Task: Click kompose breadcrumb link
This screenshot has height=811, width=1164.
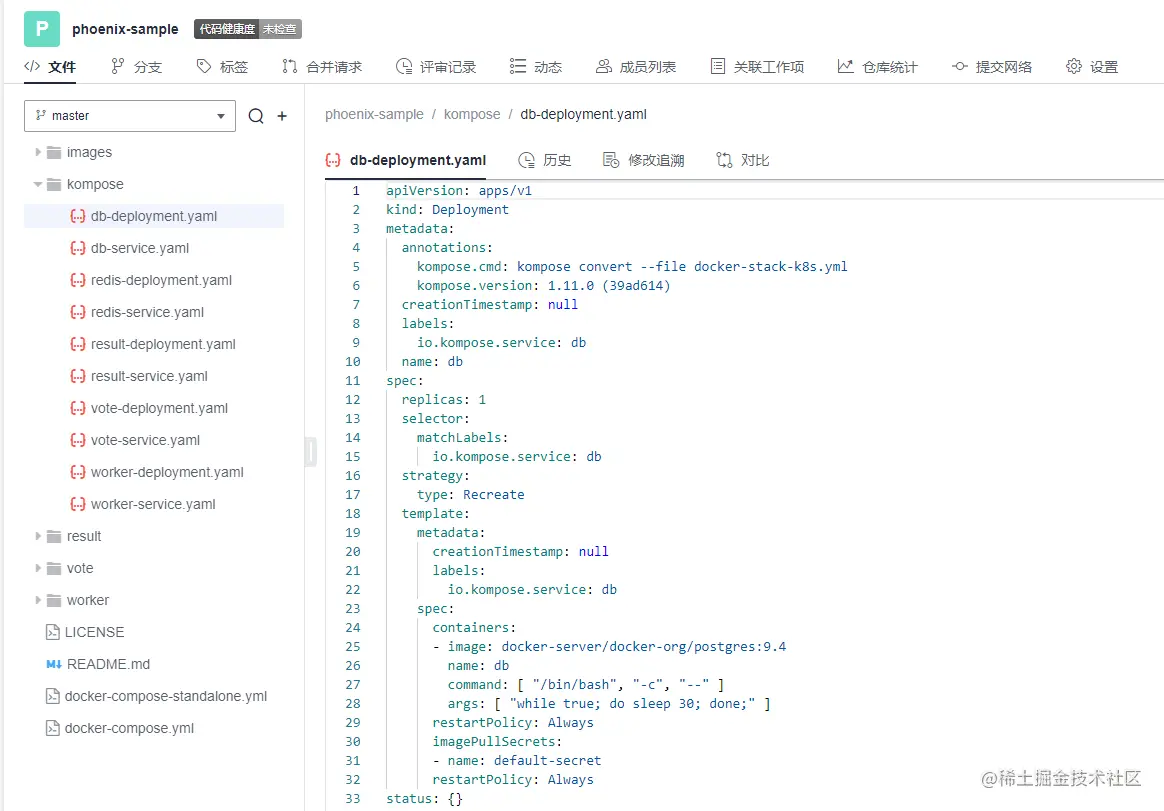Action: [472, 114]
